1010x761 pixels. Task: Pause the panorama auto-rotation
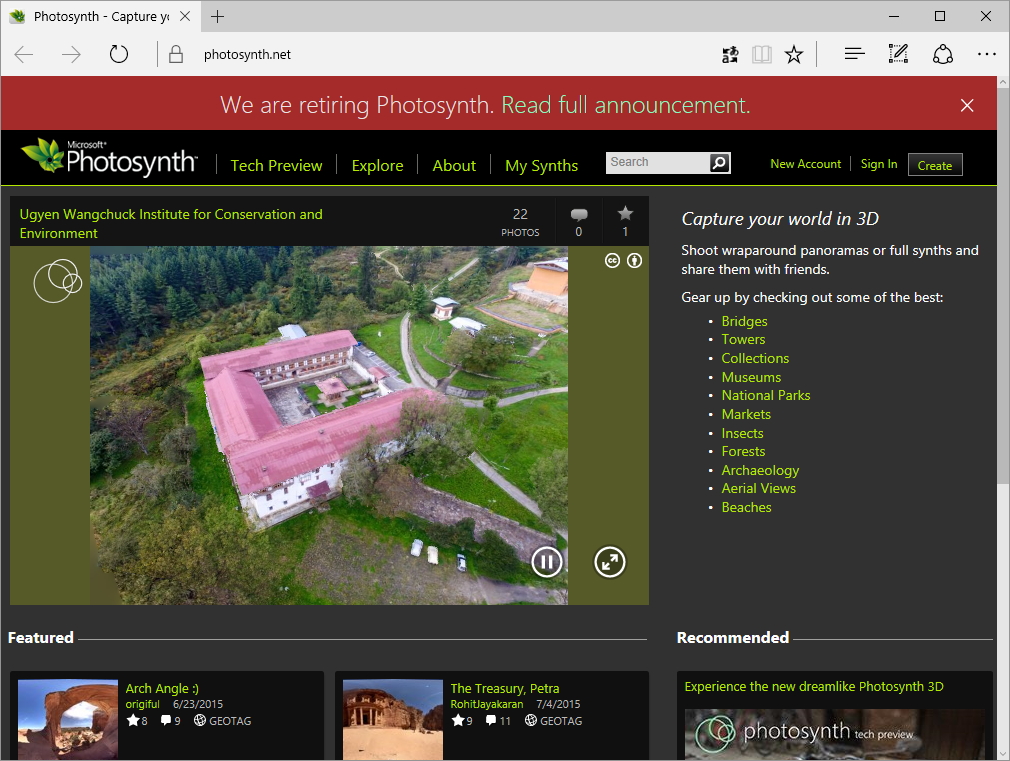tap(546, 562)
